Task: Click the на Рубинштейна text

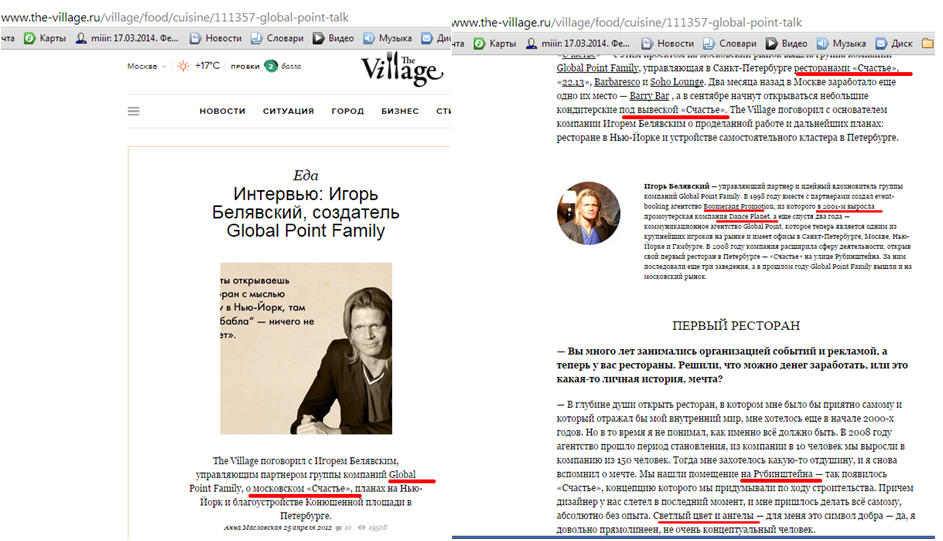Action: [x=776, y=474]
